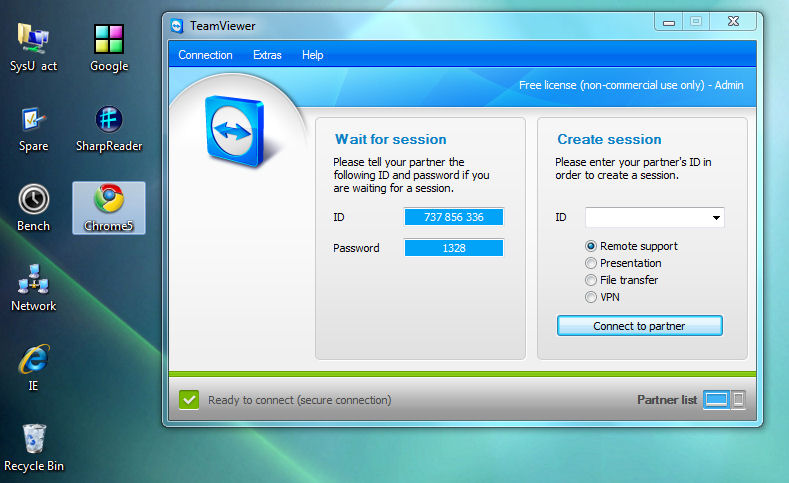Click the partner ID input field
Image resolution: width=789 pixels, height=483 pixels.
654,217
